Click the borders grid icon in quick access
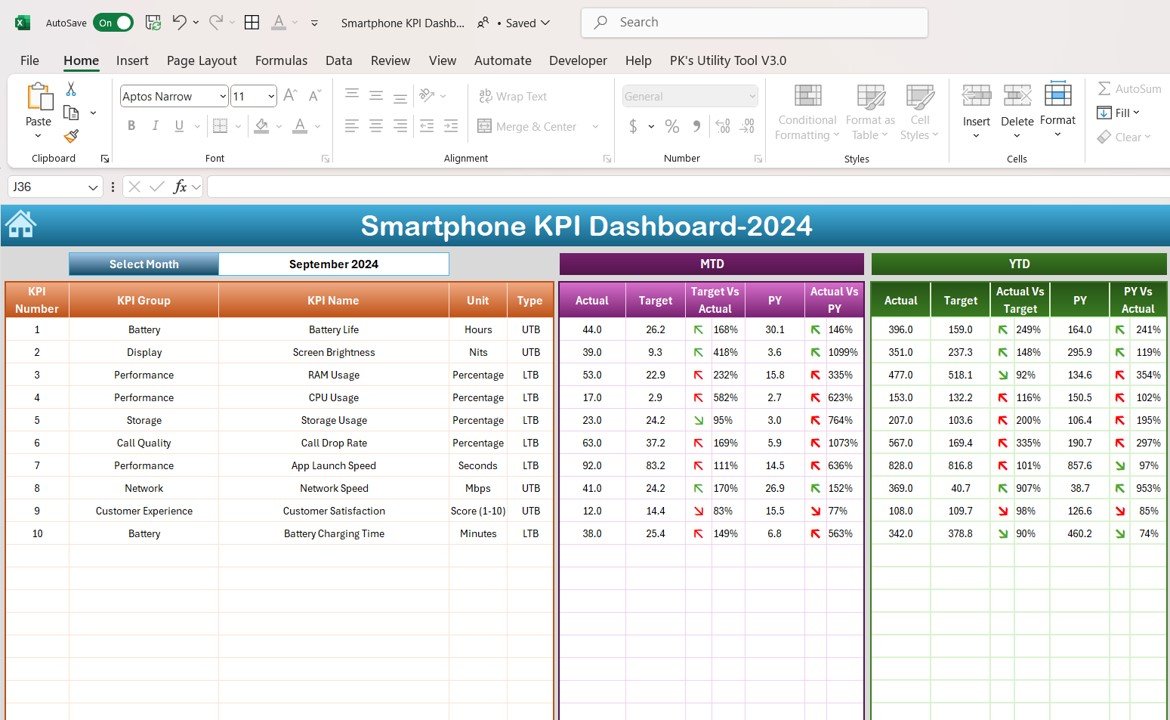The height and width of the screenshot is (720, 1170). coord(252,22)
